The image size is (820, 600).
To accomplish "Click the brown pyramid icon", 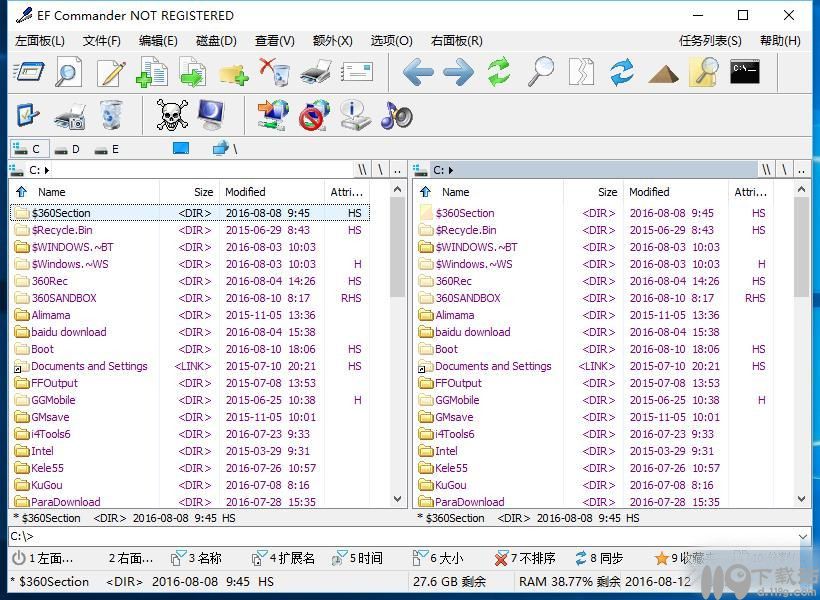I will point(663,74).
